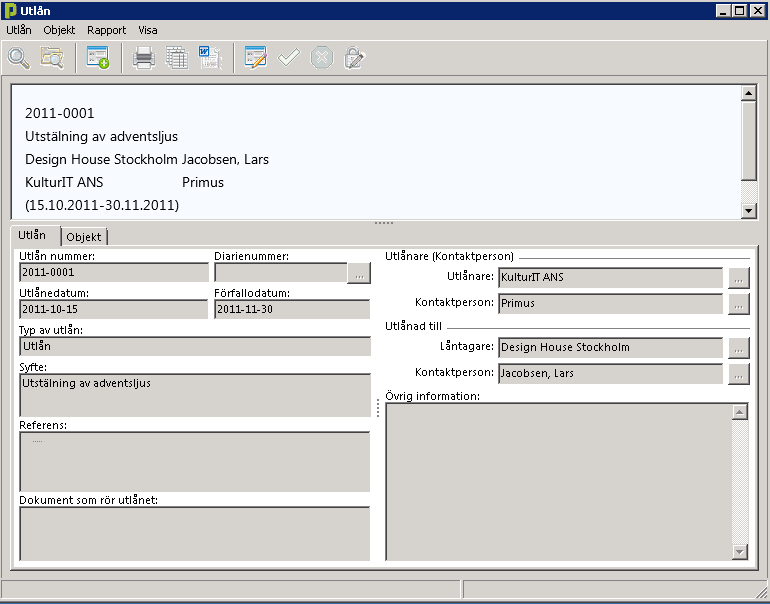Click the horizontal splitter grip below summary

(384, 223)
